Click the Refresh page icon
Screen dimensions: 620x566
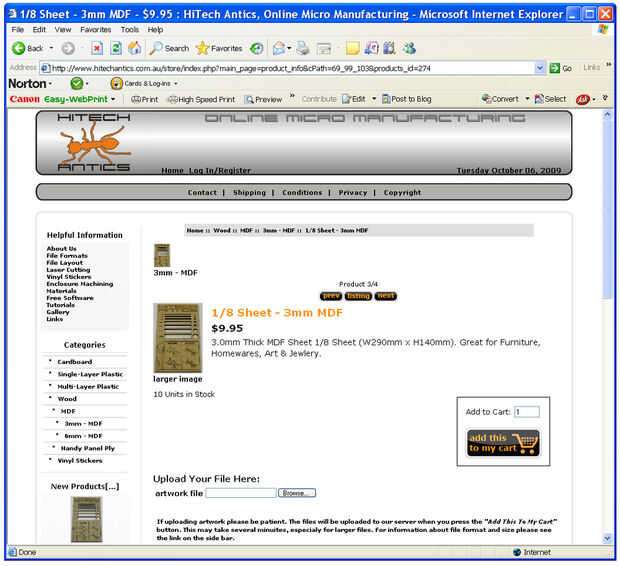[116, 48]
